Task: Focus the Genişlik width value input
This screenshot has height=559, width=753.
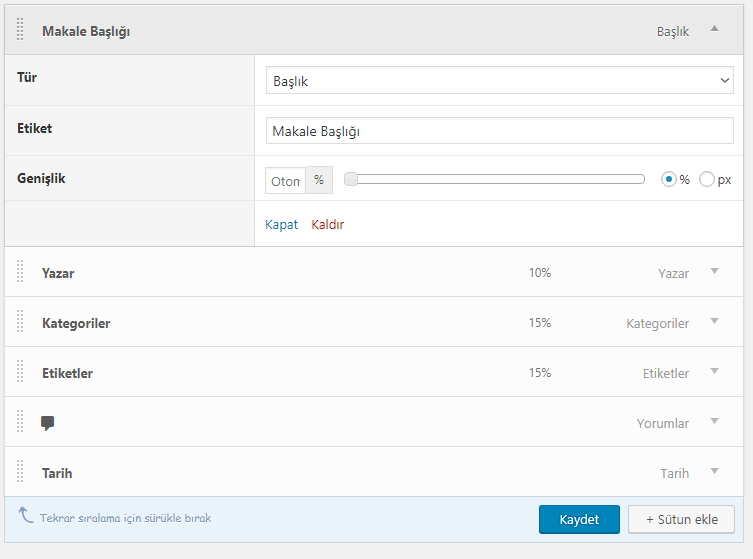Action: 285,181
